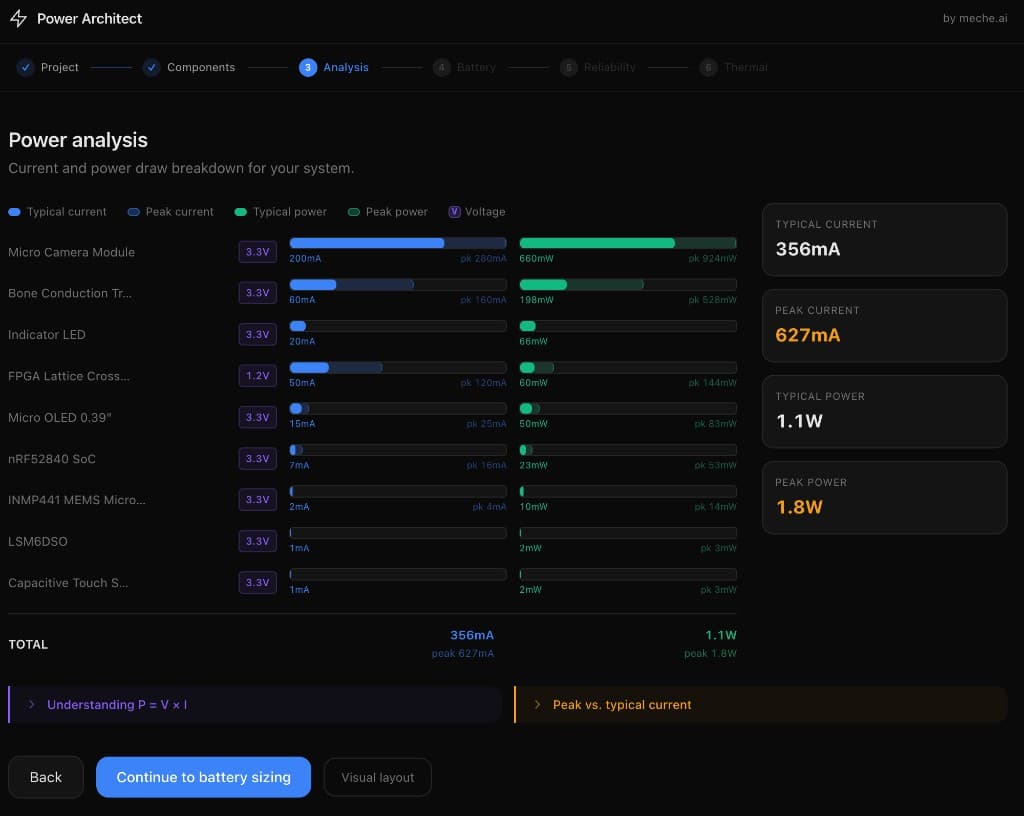The width and height of the screenshot is (1024, 816).
Task: Click the Thermal step circle icon
Action: 708,67
